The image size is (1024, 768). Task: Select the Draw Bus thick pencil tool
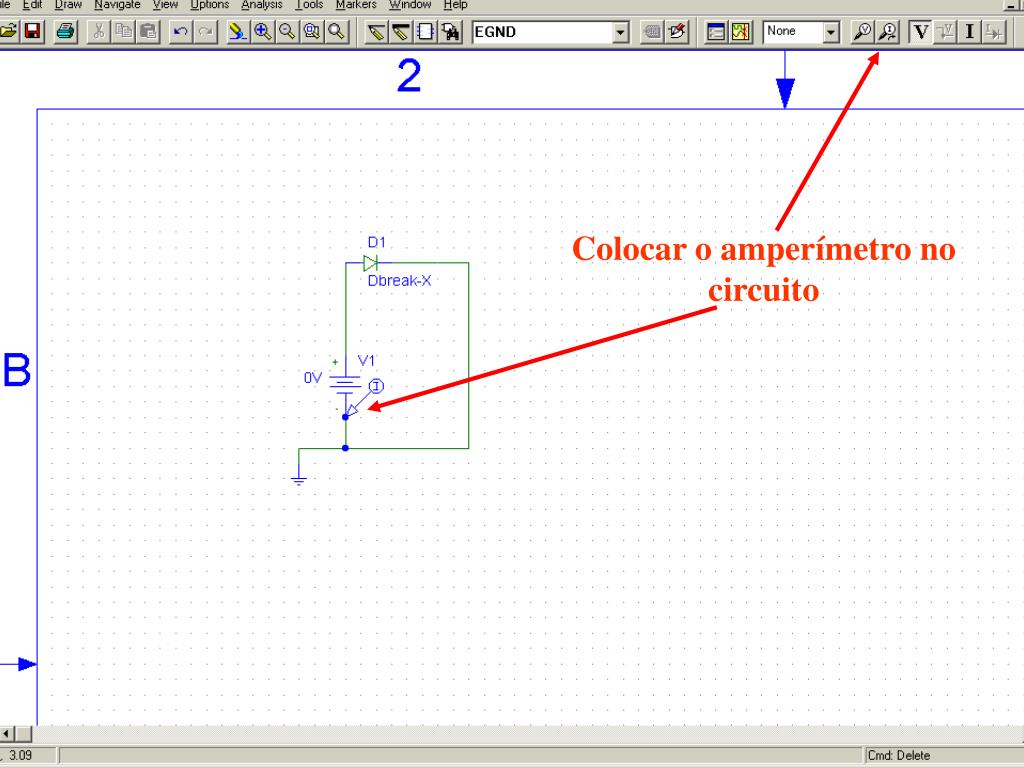[400, 31]
